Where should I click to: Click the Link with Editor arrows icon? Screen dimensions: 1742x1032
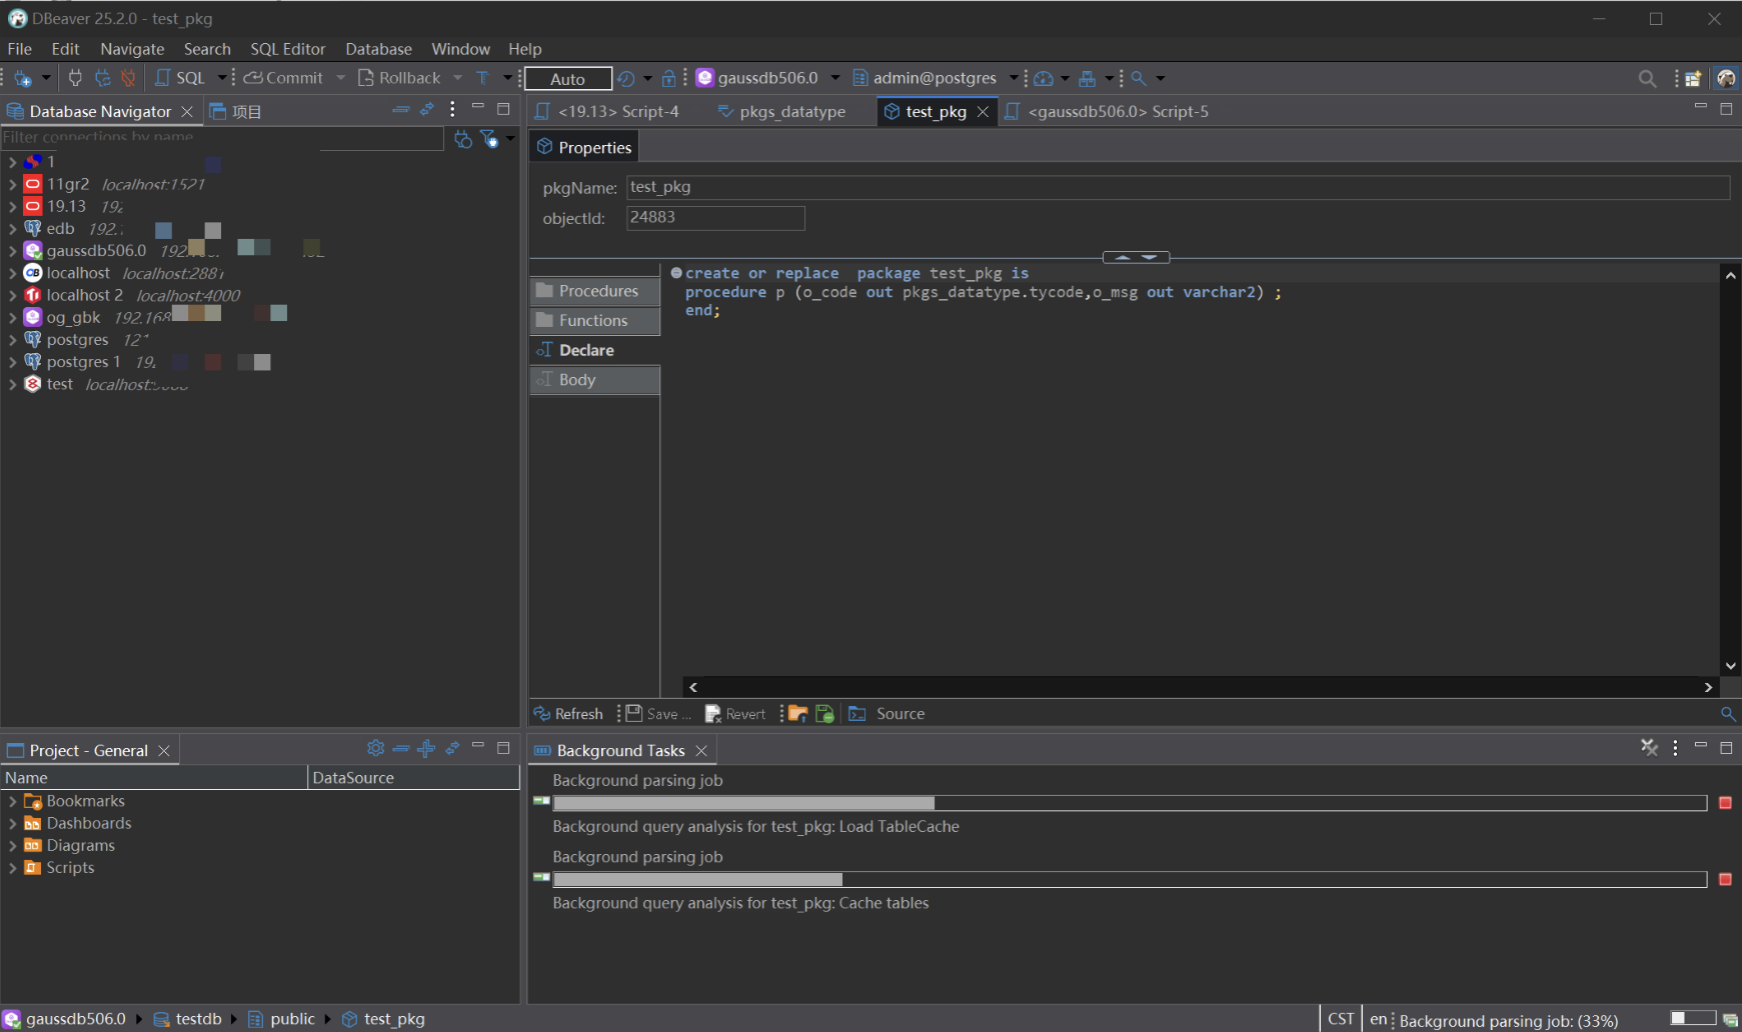pyautogui.click(x=427, y=110)
